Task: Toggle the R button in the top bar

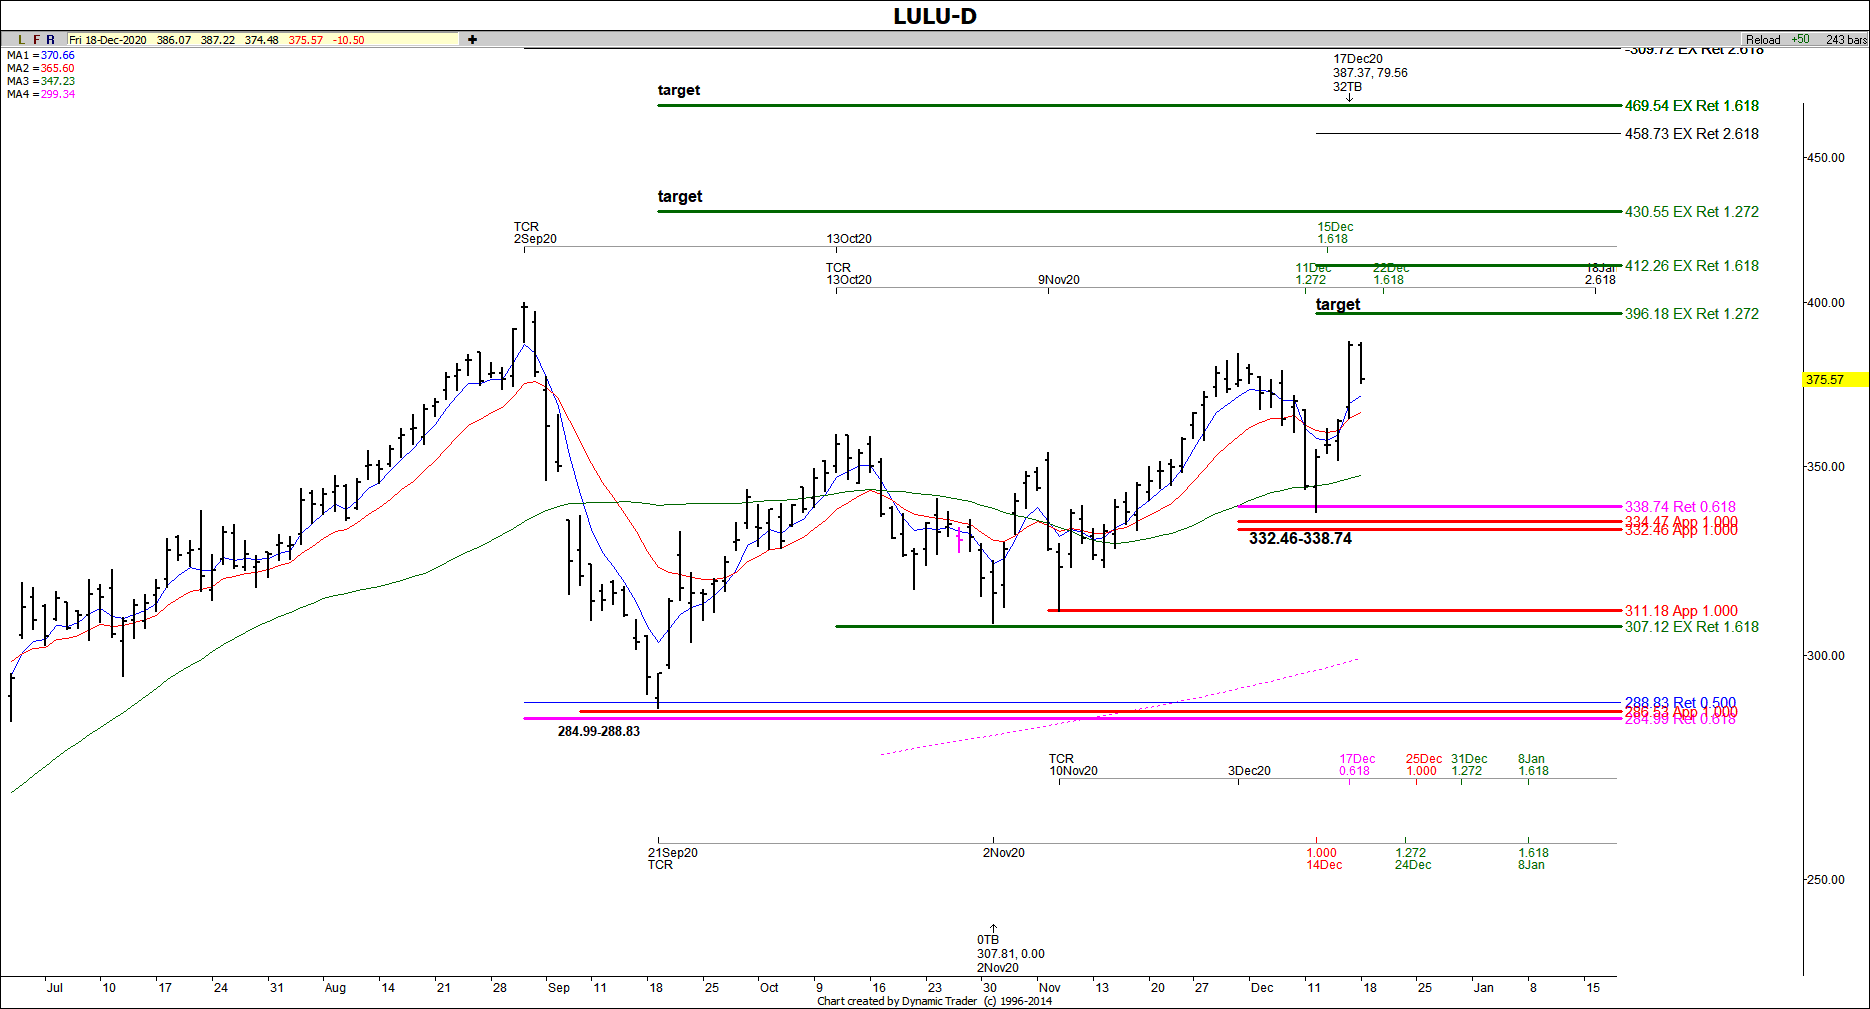Action: click(x=51, y=40)
